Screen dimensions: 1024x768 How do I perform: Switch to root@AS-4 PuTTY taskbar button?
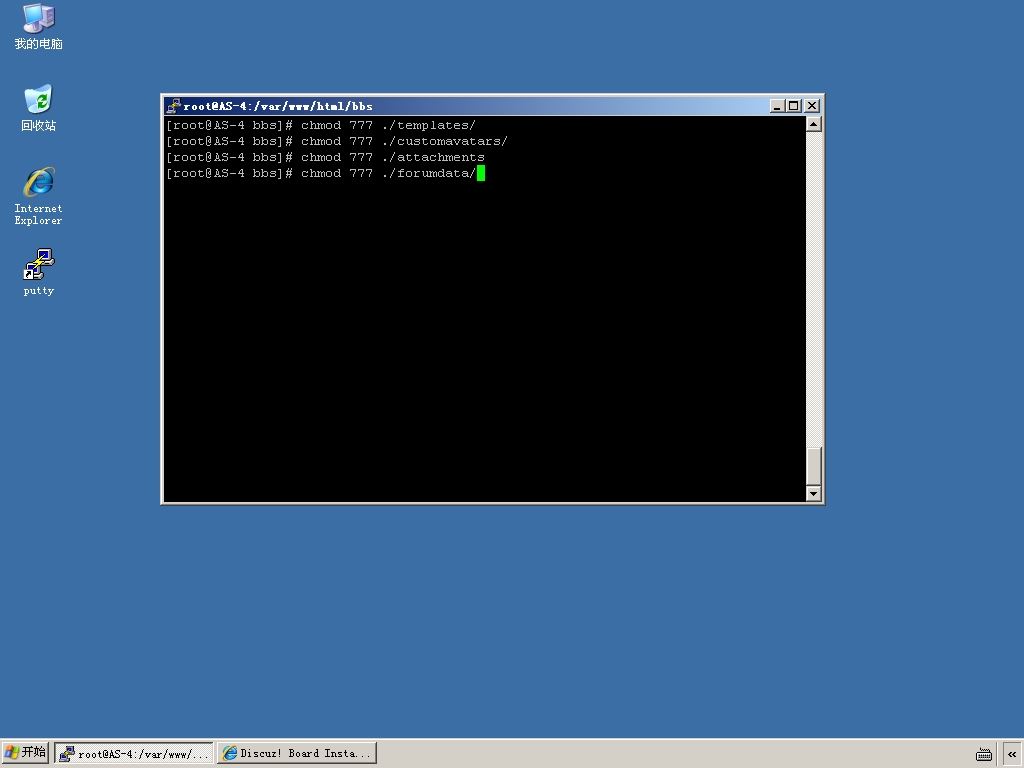pyautogui.click(x=134, y=753)
